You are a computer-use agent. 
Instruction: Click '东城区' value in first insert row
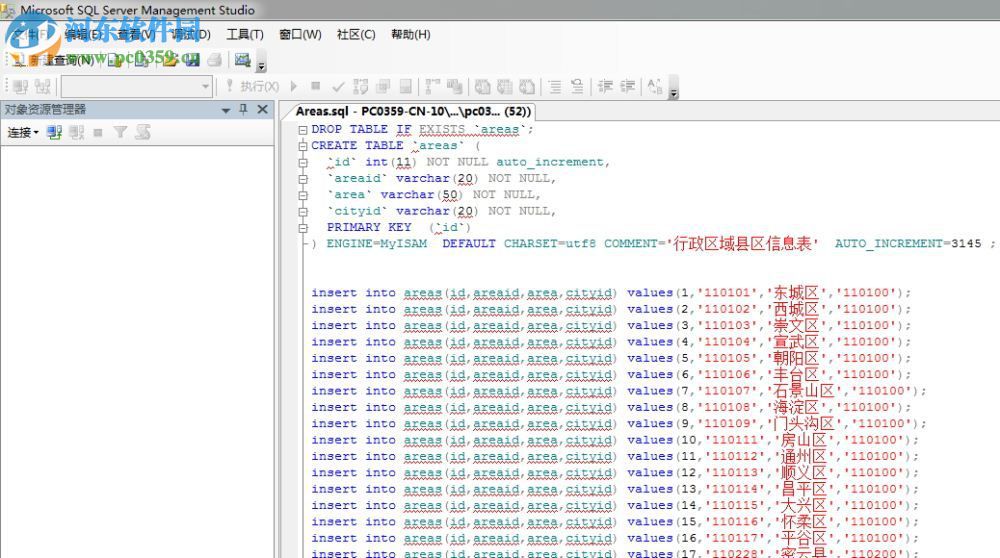click(x=796, y=293)
